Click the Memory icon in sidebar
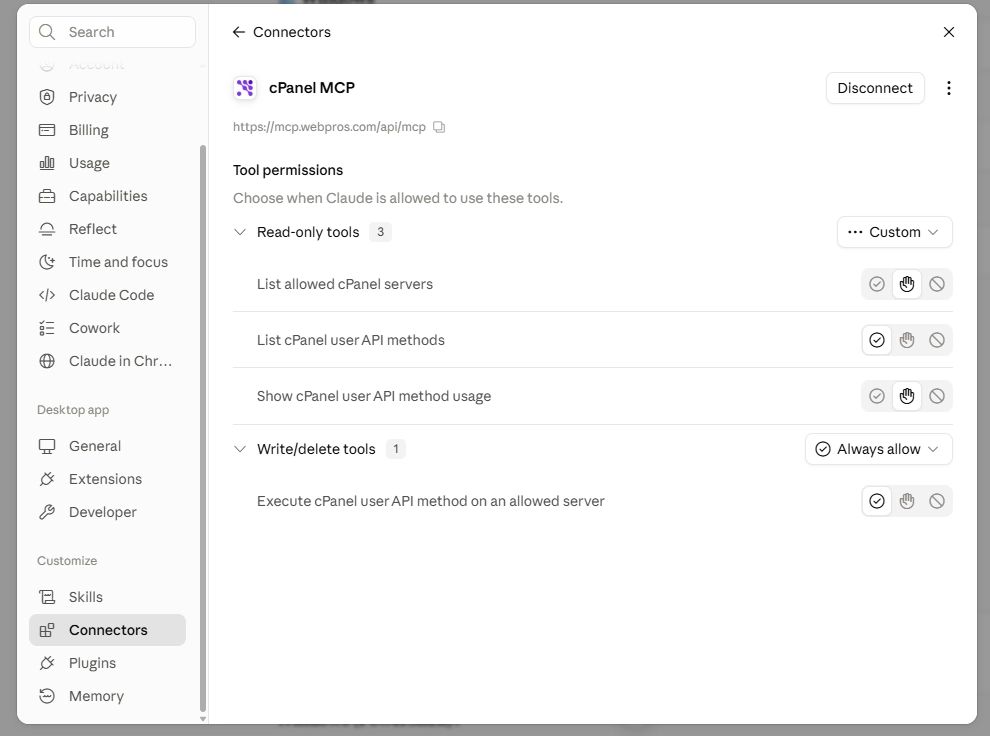The image size is (990, 736). pos(47,696)
